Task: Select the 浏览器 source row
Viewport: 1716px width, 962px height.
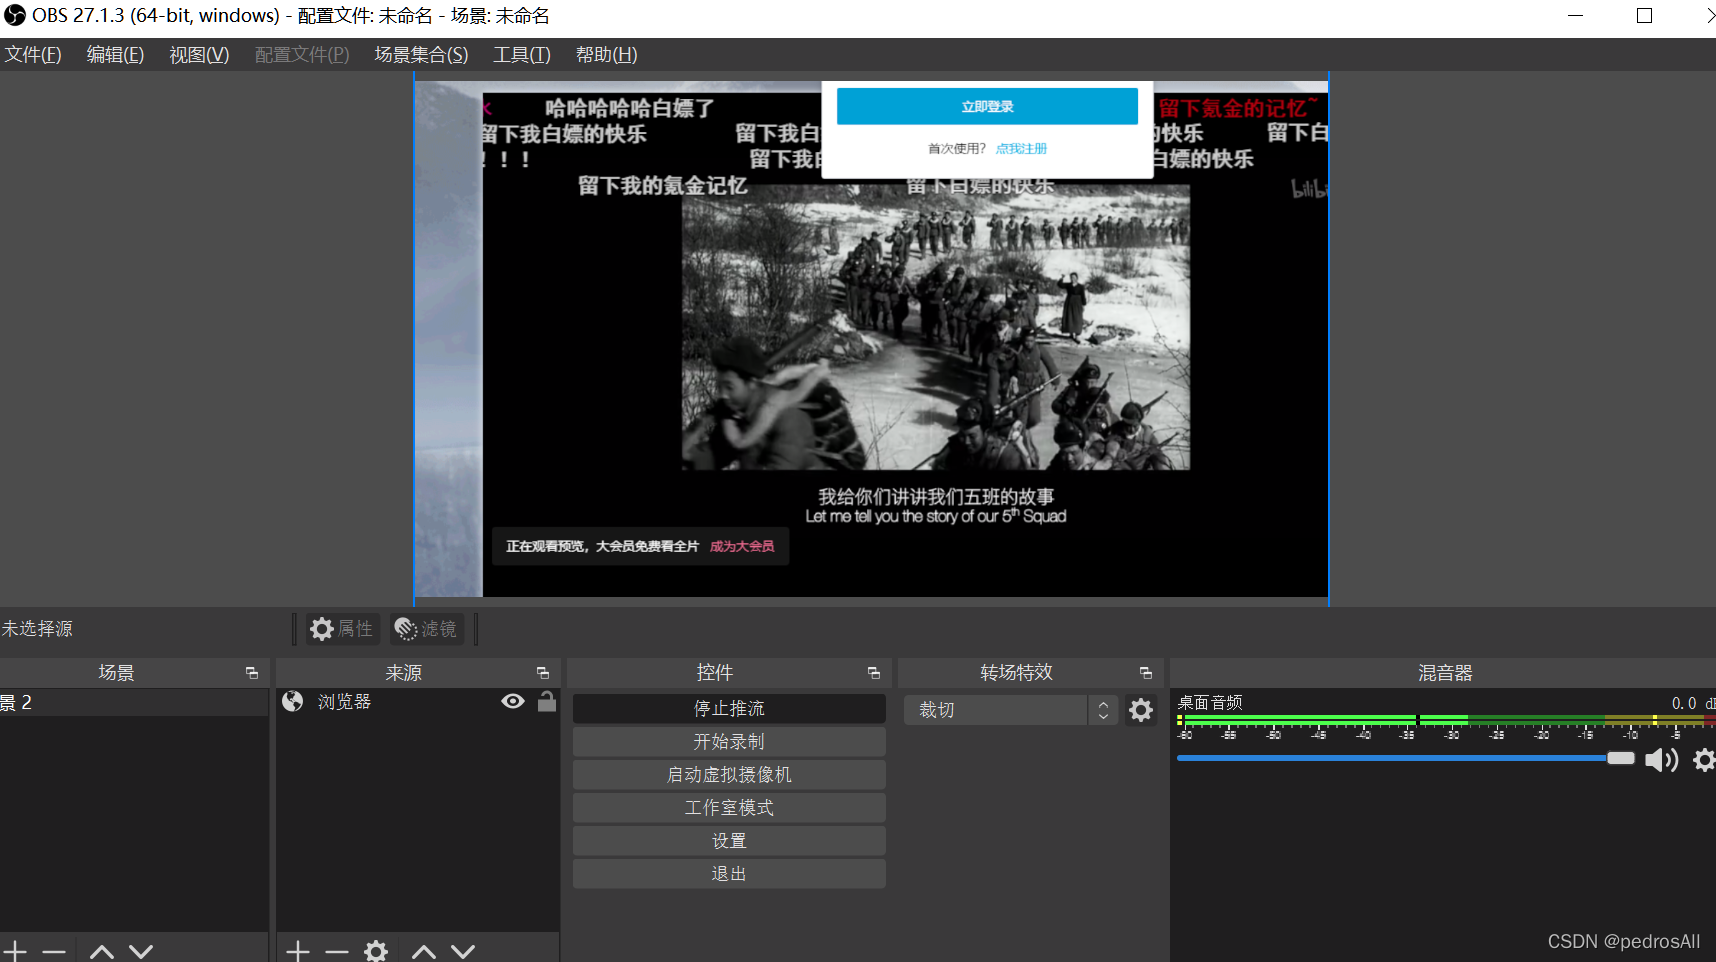Action: [417, 702]
